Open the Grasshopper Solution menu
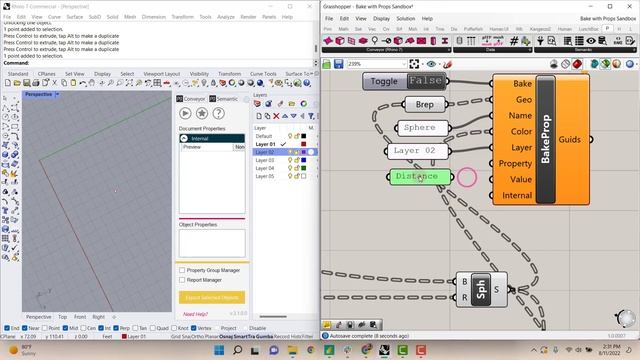The width and height of the screenshot is (640, 360). [x=405, y=18]
